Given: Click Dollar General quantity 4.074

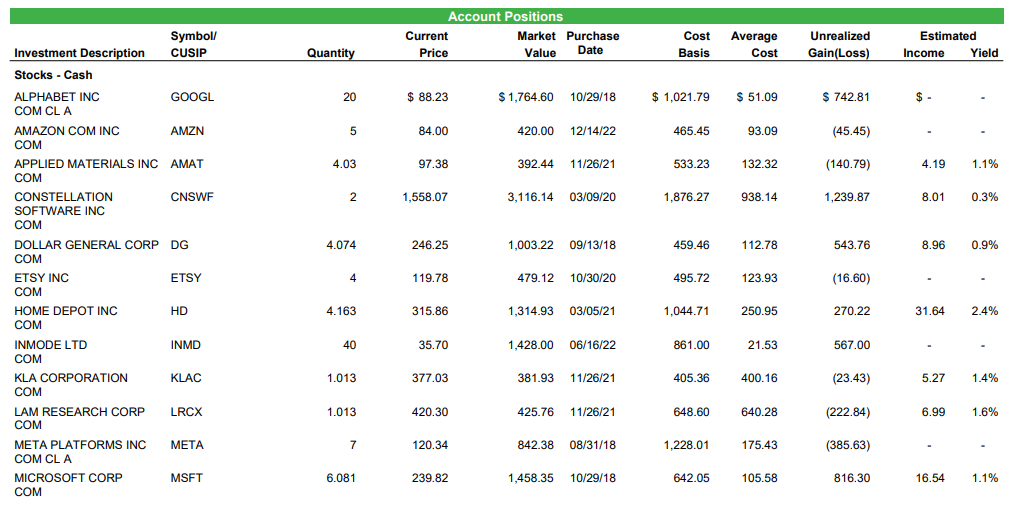Looking at the screenshot, I should pyautogui.click(x=342, y=245).
